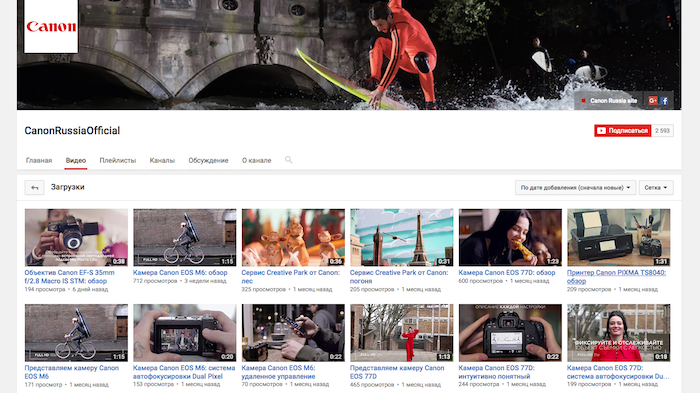
Task: Go to the Каналы tab
Action: [x=162, y=160]
